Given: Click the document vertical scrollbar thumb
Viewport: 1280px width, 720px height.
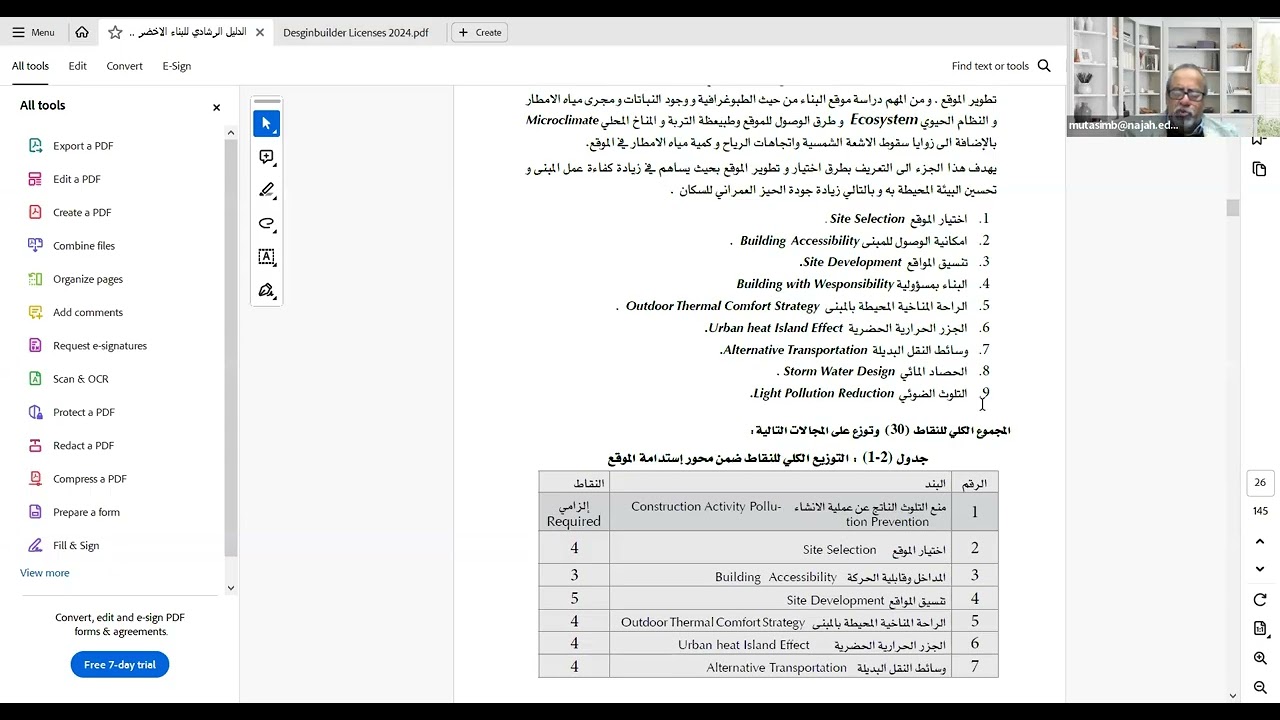Looking at the screenshot, I should [x=1233, y=207].
